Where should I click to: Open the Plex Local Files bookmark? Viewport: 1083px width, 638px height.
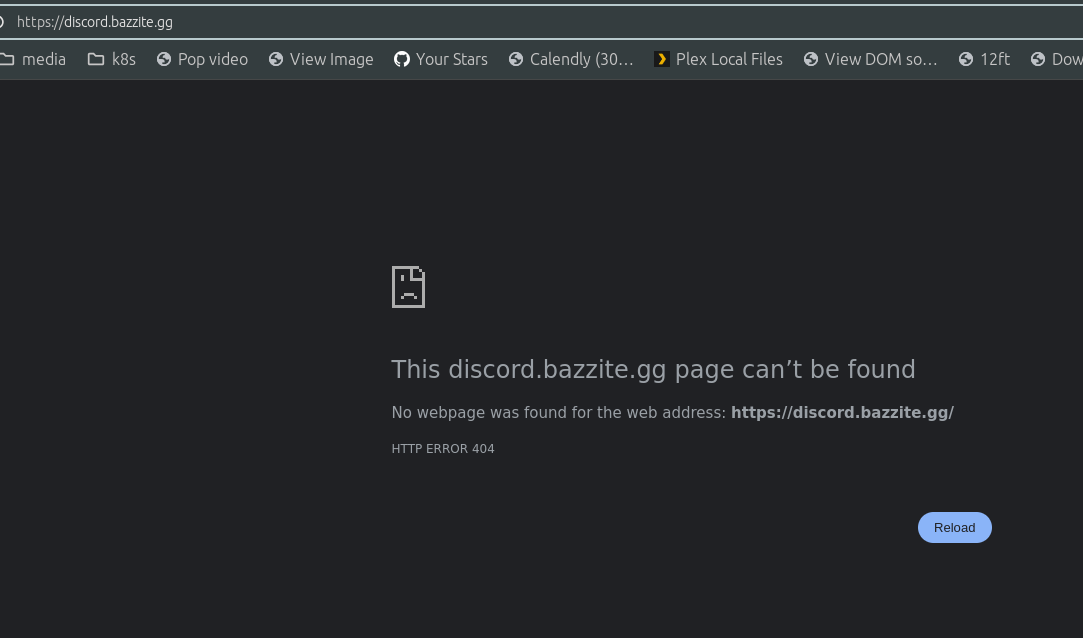point(718,59)
